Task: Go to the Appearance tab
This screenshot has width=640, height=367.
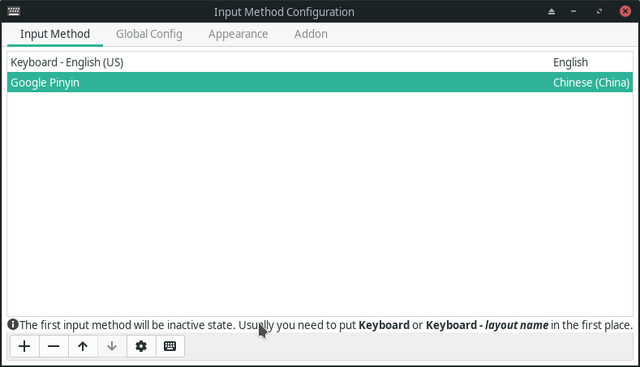Action: pyautogui.click(x=238, y=34)
